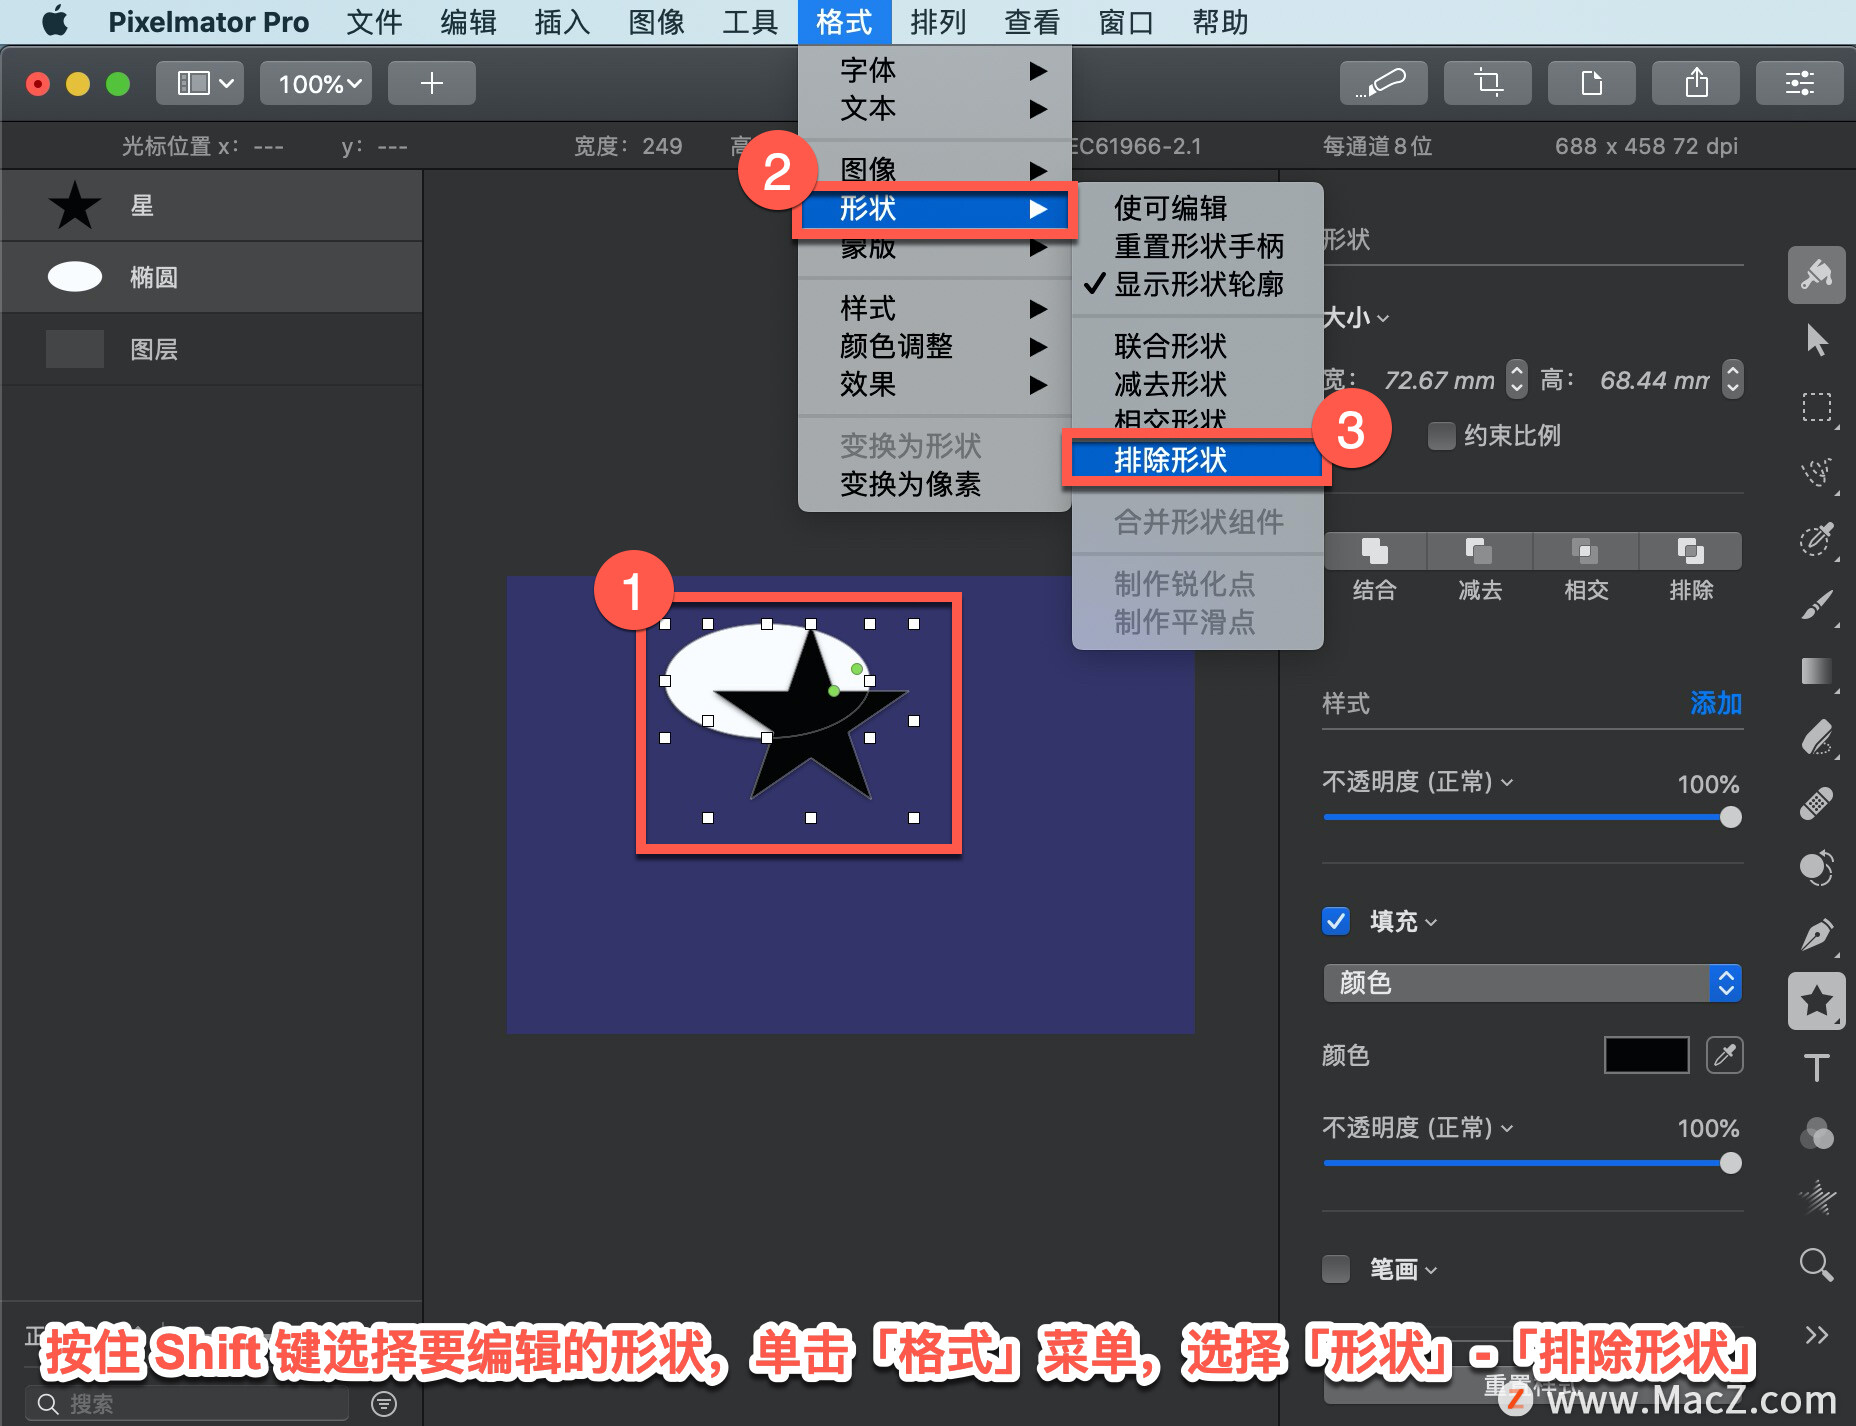Click the fill opacity slider handle

[x=1730, y=1163]
